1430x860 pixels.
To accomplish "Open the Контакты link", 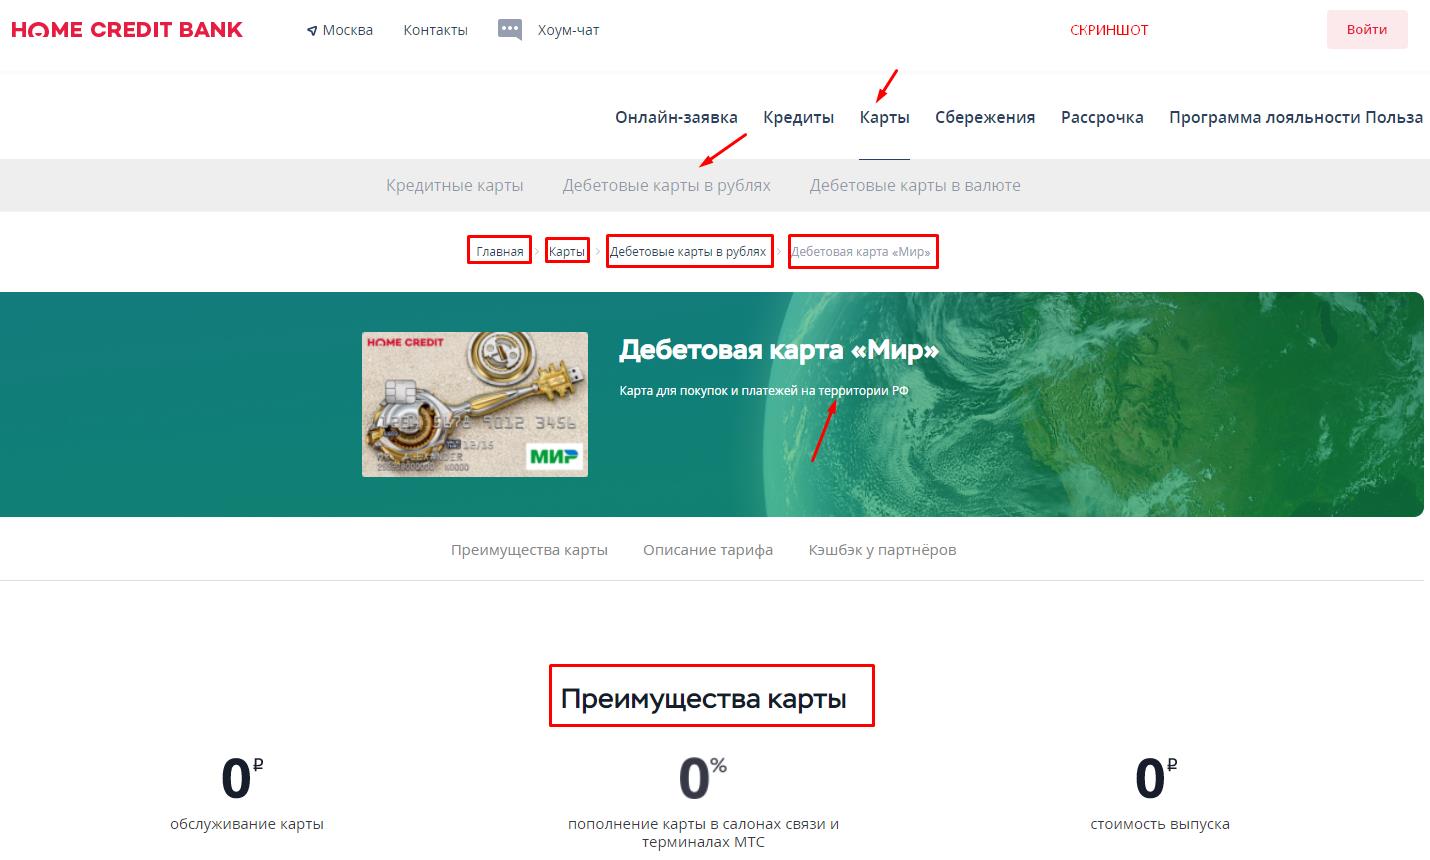I will coord(435,30).
